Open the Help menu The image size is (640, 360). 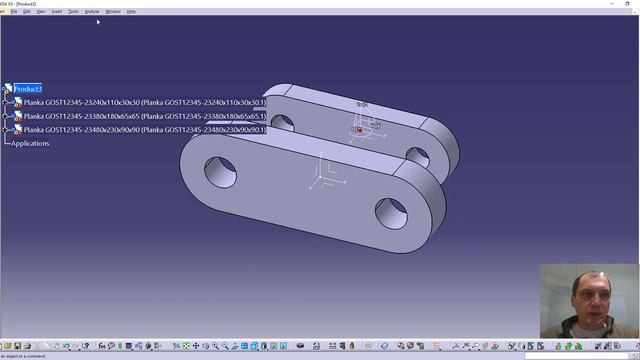tap(131, 11)
